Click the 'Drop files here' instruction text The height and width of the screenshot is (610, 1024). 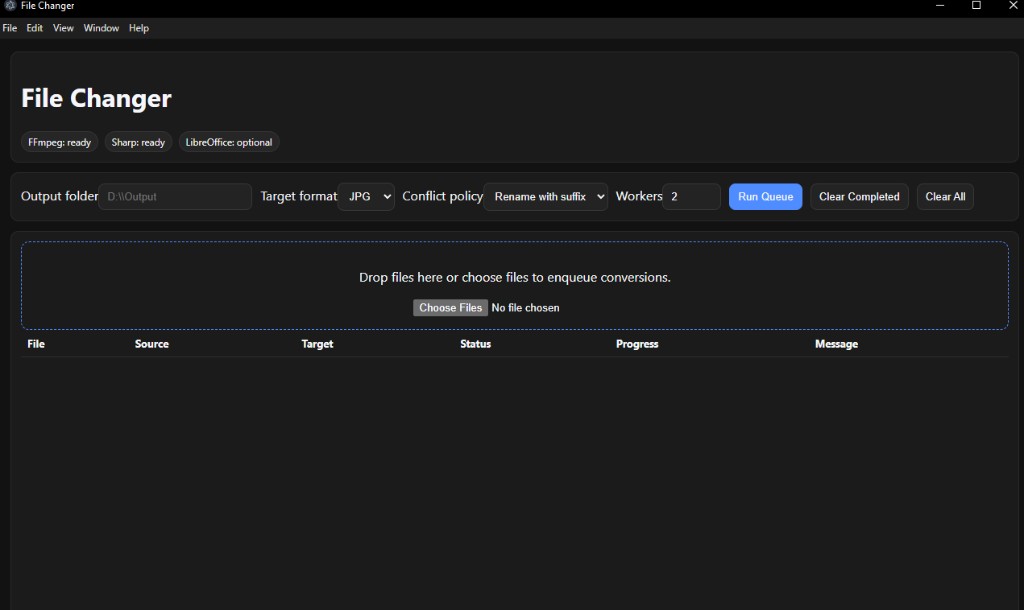coord(515,278)
